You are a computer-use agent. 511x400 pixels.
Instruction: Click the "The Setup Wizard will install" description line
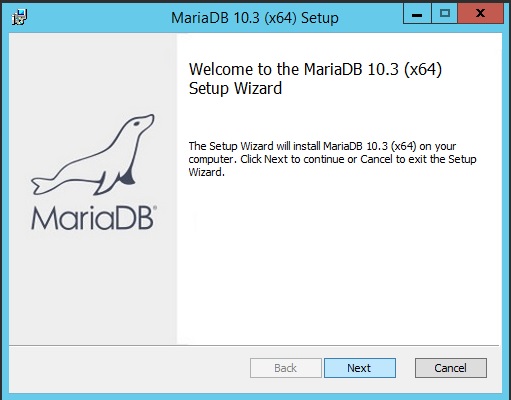click(x=322, y=146)
